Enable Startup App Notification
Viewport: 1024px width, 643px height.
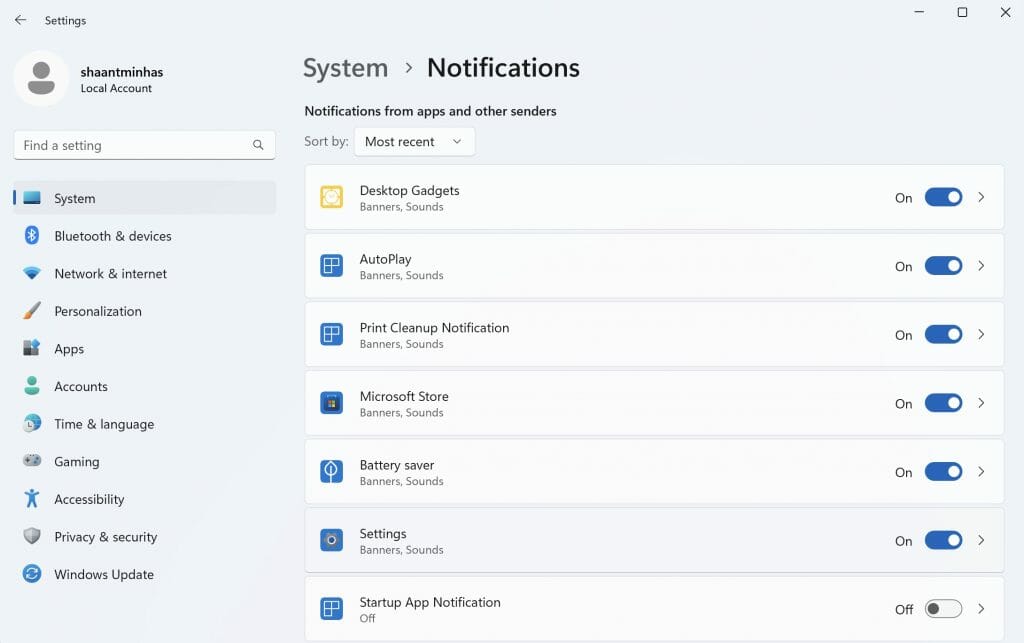pyautogui.click(x=942, y=608)
